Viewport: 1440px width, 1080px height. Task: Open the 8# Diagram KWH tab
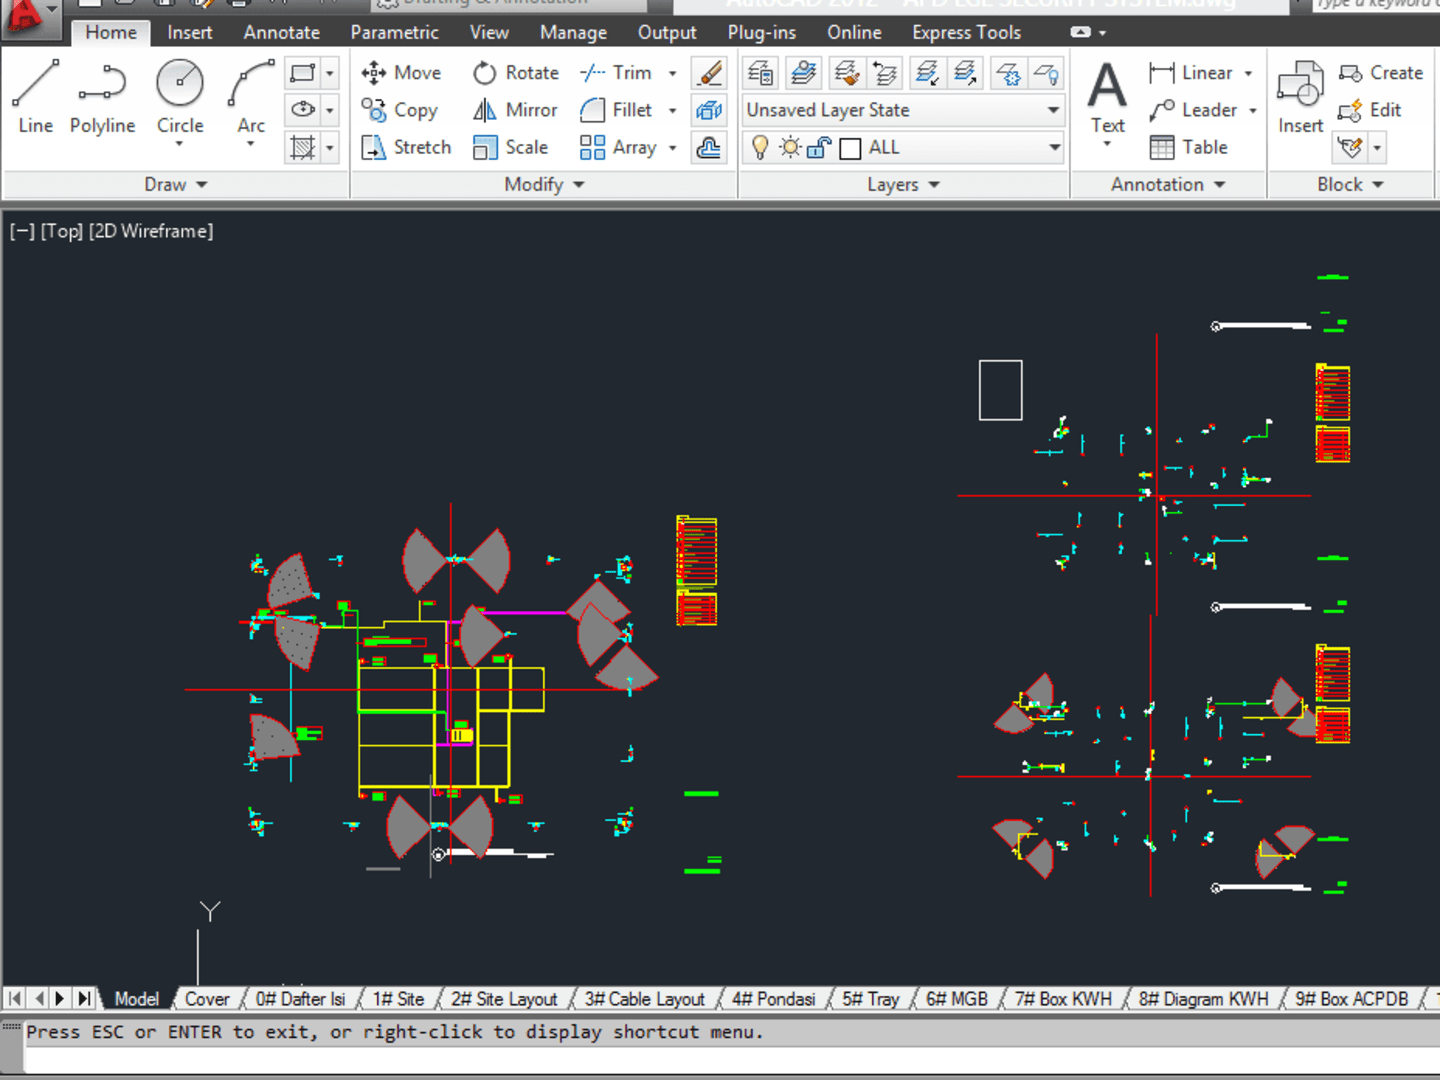pos(1203,999)
